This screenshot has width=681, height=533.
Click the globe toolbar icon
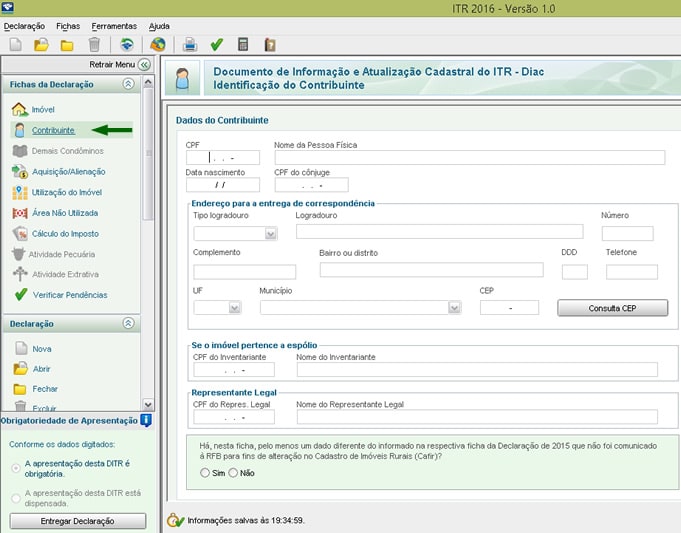click(x=158, y=44)
